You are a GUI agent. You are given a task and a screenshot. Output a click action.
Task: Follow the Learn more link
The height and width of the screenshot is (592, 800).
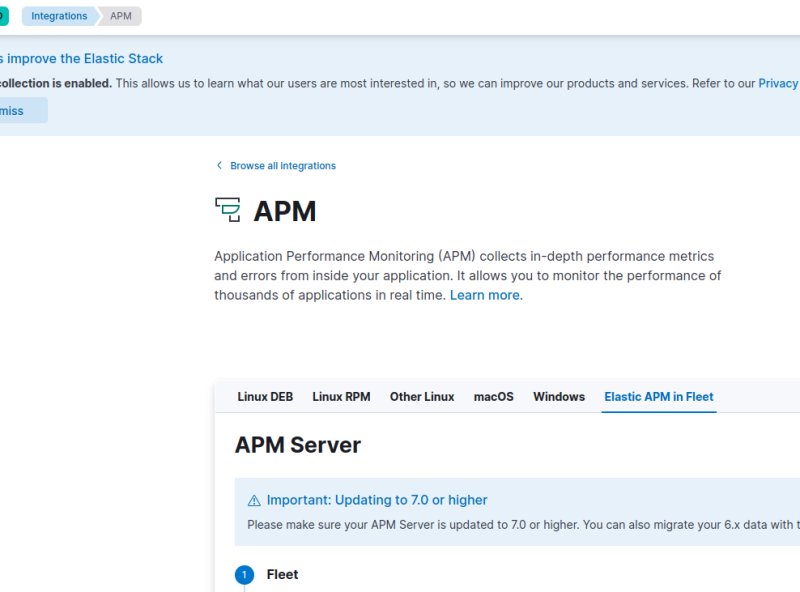coord(484,295)
